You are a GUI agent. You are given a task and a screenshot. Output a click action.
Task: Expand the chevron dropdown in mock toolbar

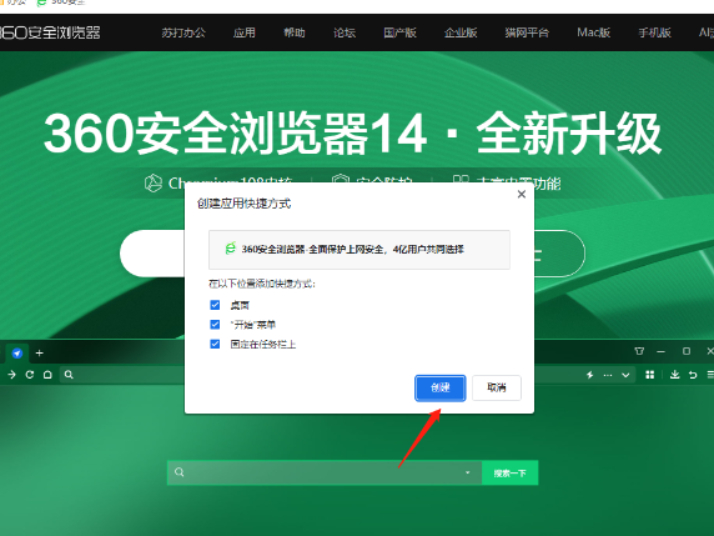pos(626,375)
